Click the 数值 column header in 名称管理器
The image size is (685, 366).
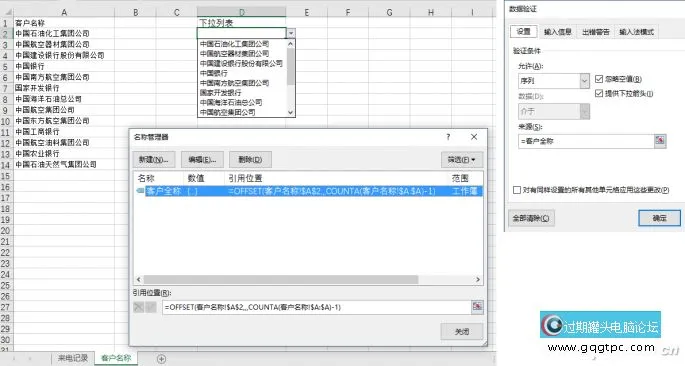[x=204, y=178]
